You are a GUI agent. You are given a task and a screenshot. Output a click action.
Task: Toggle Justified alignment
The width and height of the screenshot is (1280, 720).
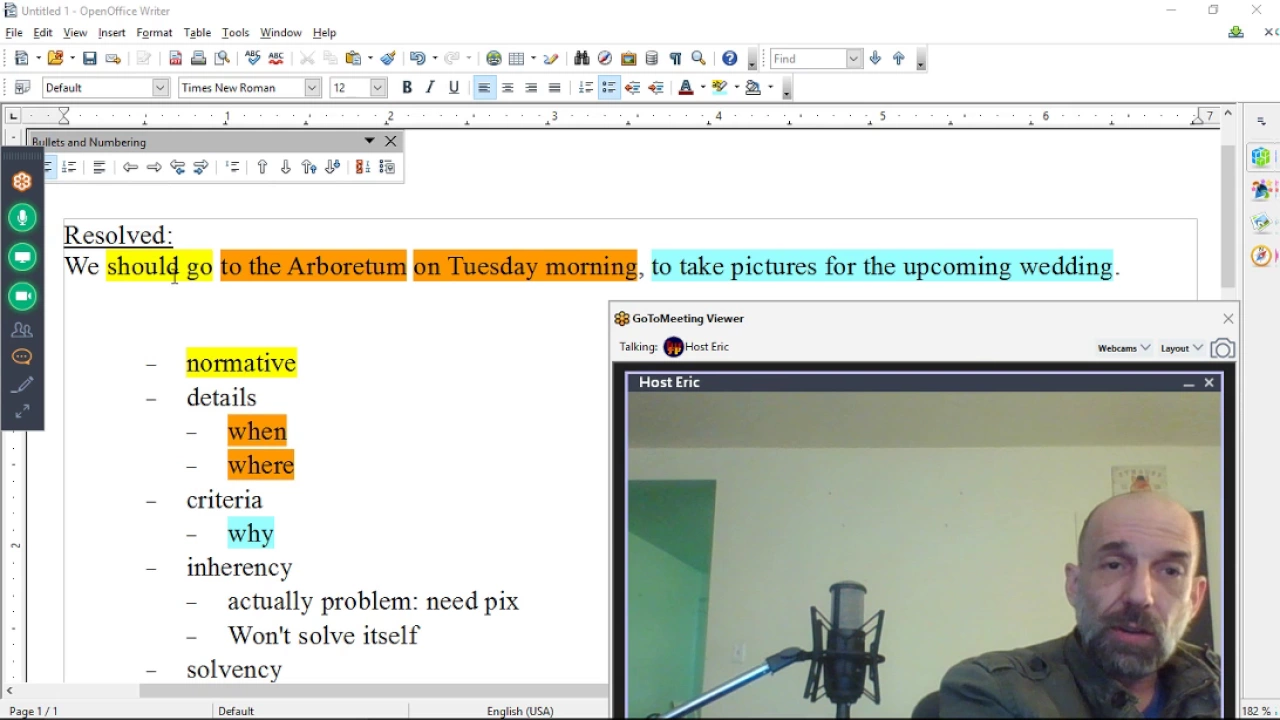(x=555, y=88)
